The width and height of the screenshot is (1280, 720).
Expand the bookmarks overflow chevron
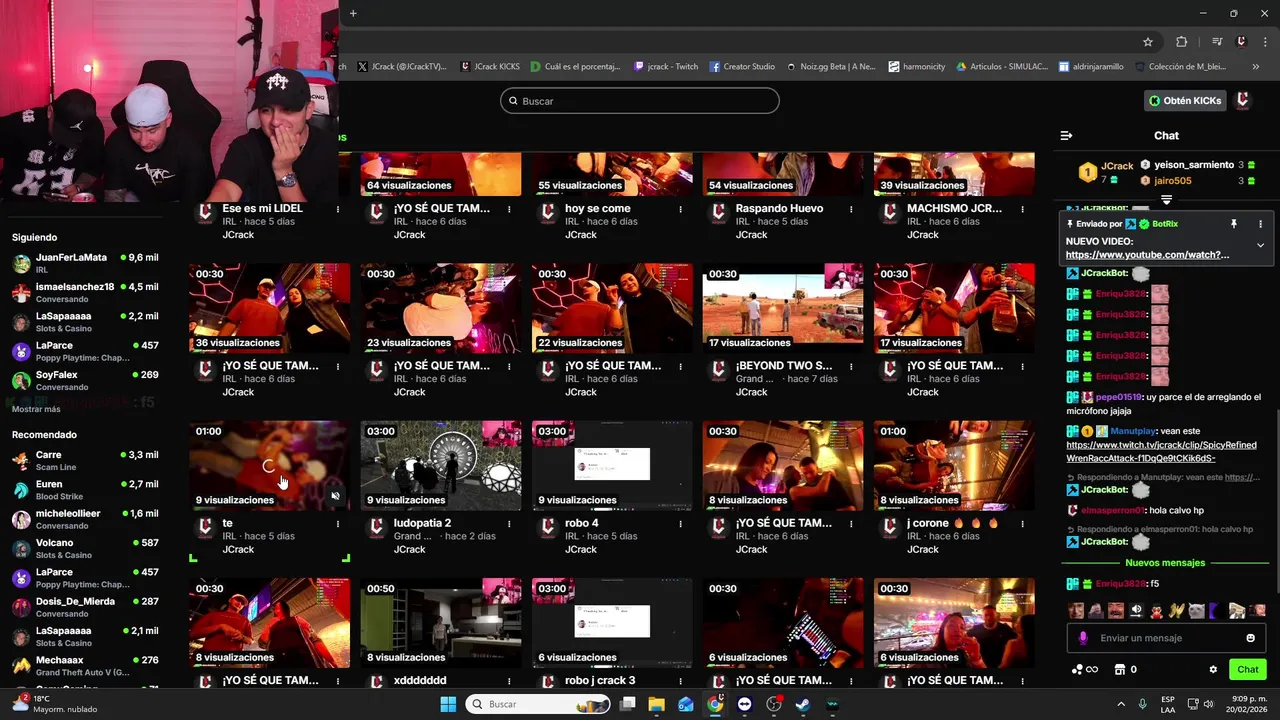pyautogui.click(x=1255, y=67)
